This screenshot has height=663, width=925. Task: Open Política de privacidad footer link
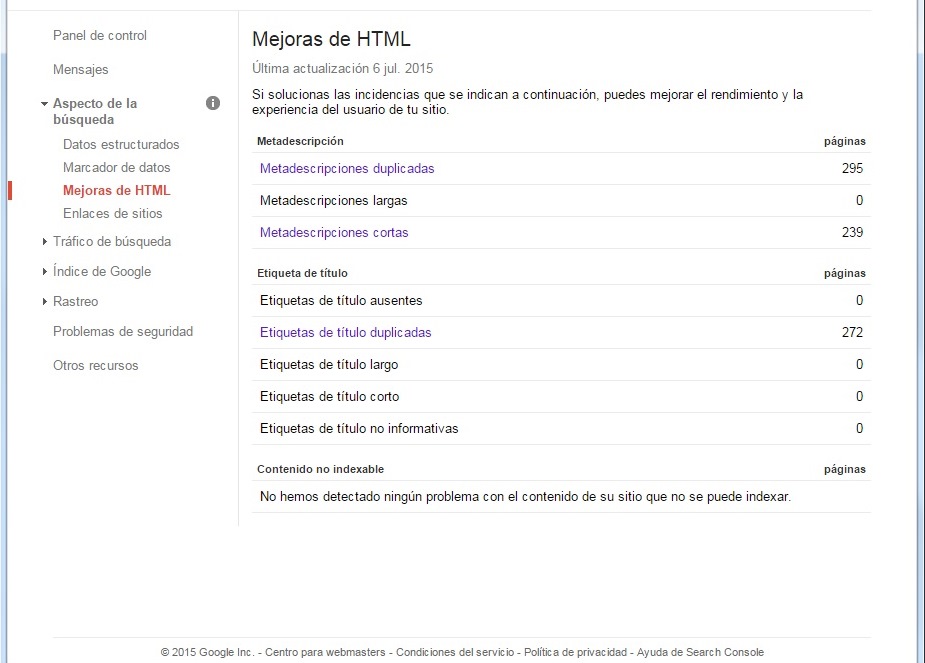coord(575,652)
